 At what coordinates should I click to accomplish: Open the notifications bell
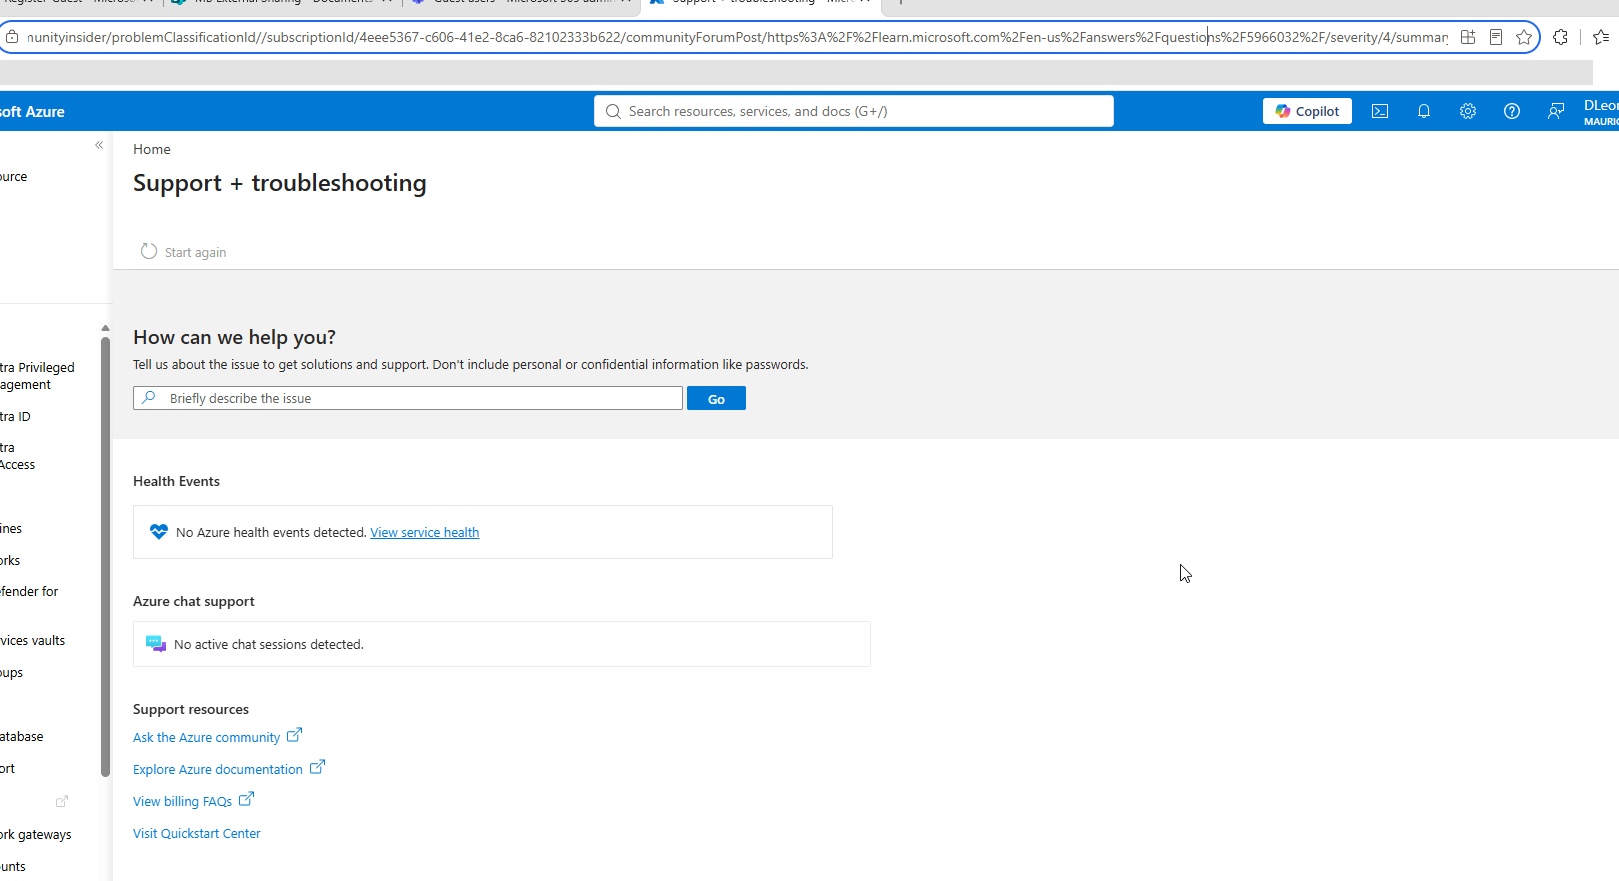point(1424,111)
